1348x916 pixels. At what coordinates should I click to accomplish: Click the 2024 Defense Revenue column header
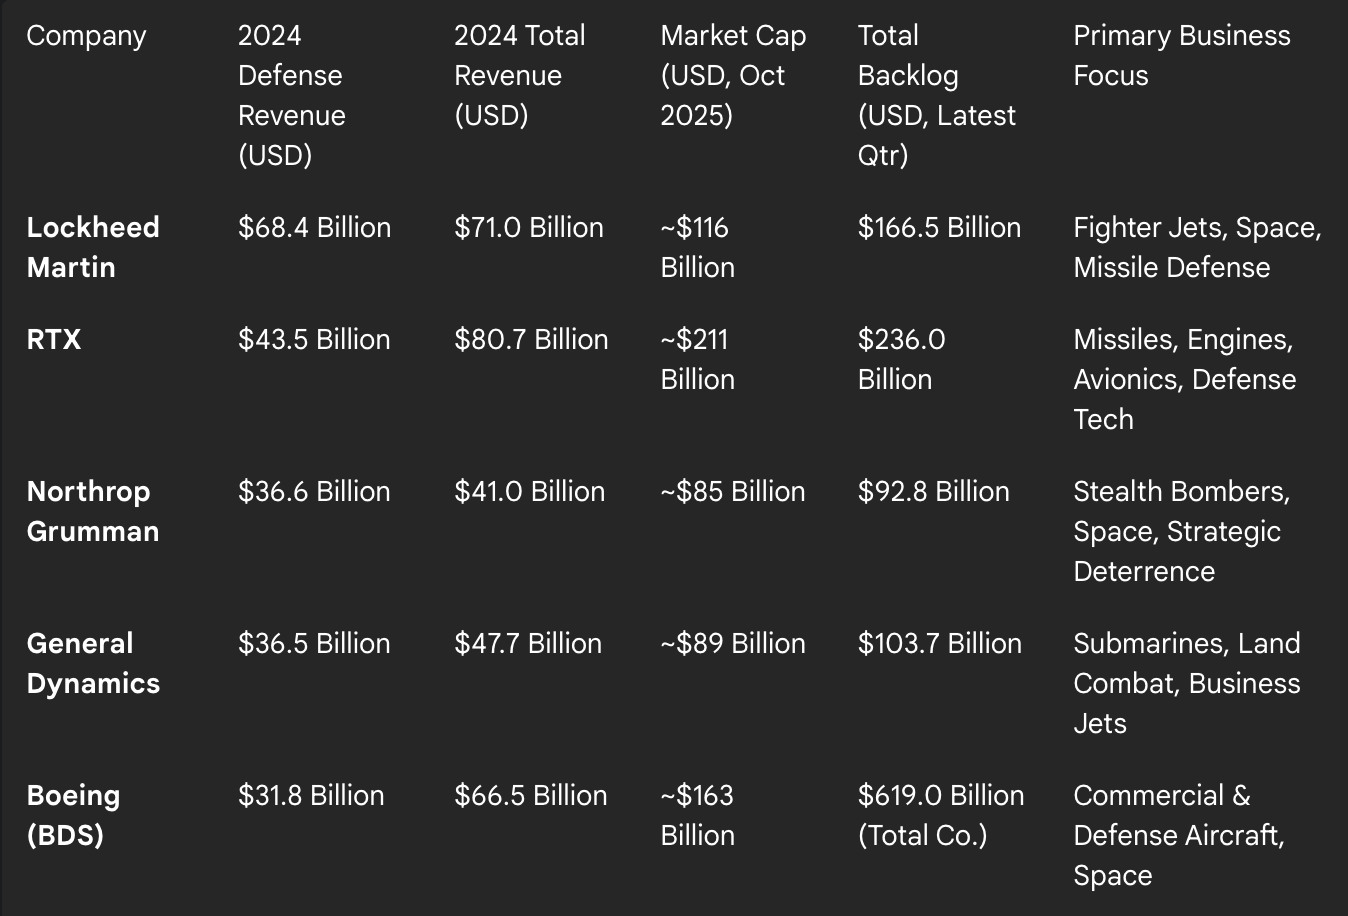point(291,95)
